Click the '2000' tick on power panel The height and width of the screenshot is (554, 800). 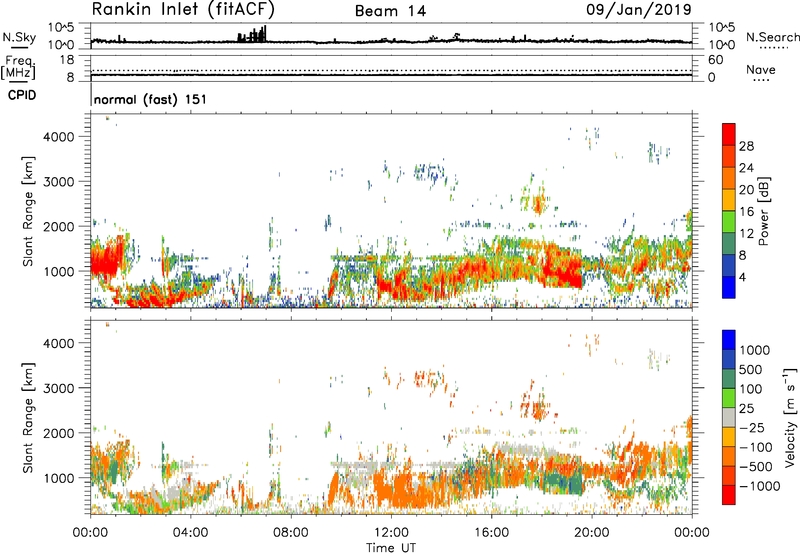pos(59,226)
